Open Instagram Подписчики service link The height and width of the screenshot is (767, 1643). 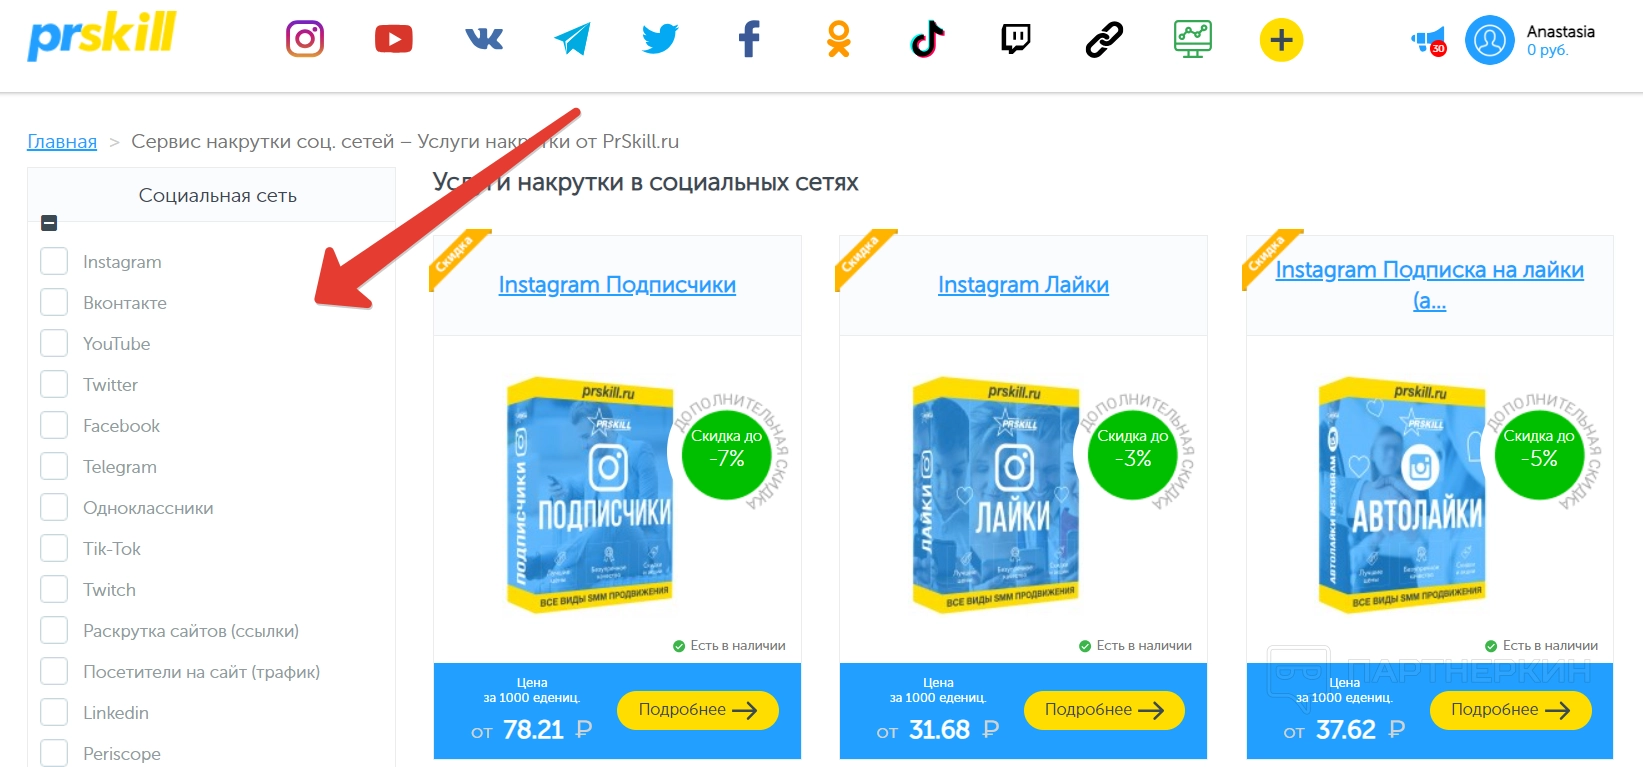point(617,285)
